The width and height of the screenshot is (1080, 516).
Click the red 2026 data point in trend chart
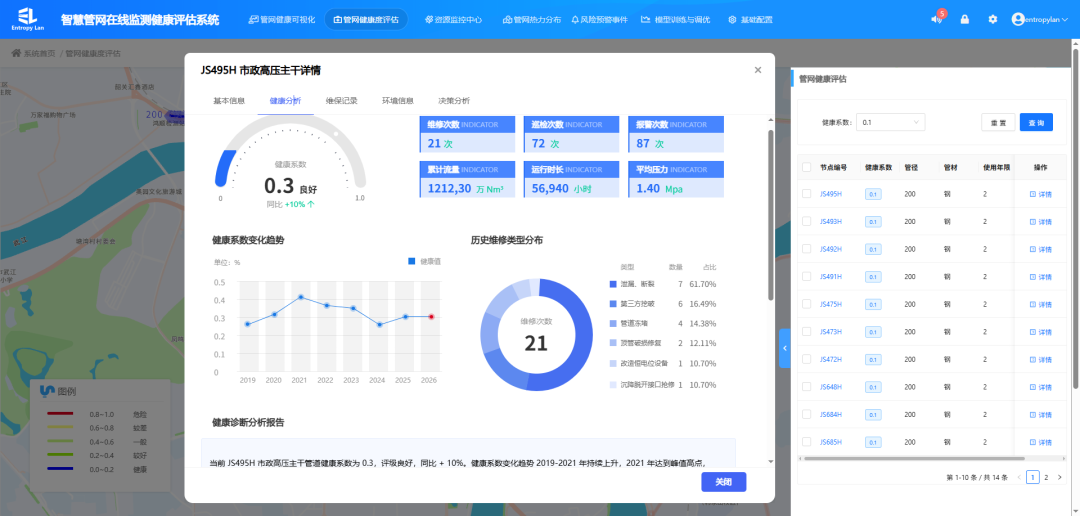click(431, 317)
